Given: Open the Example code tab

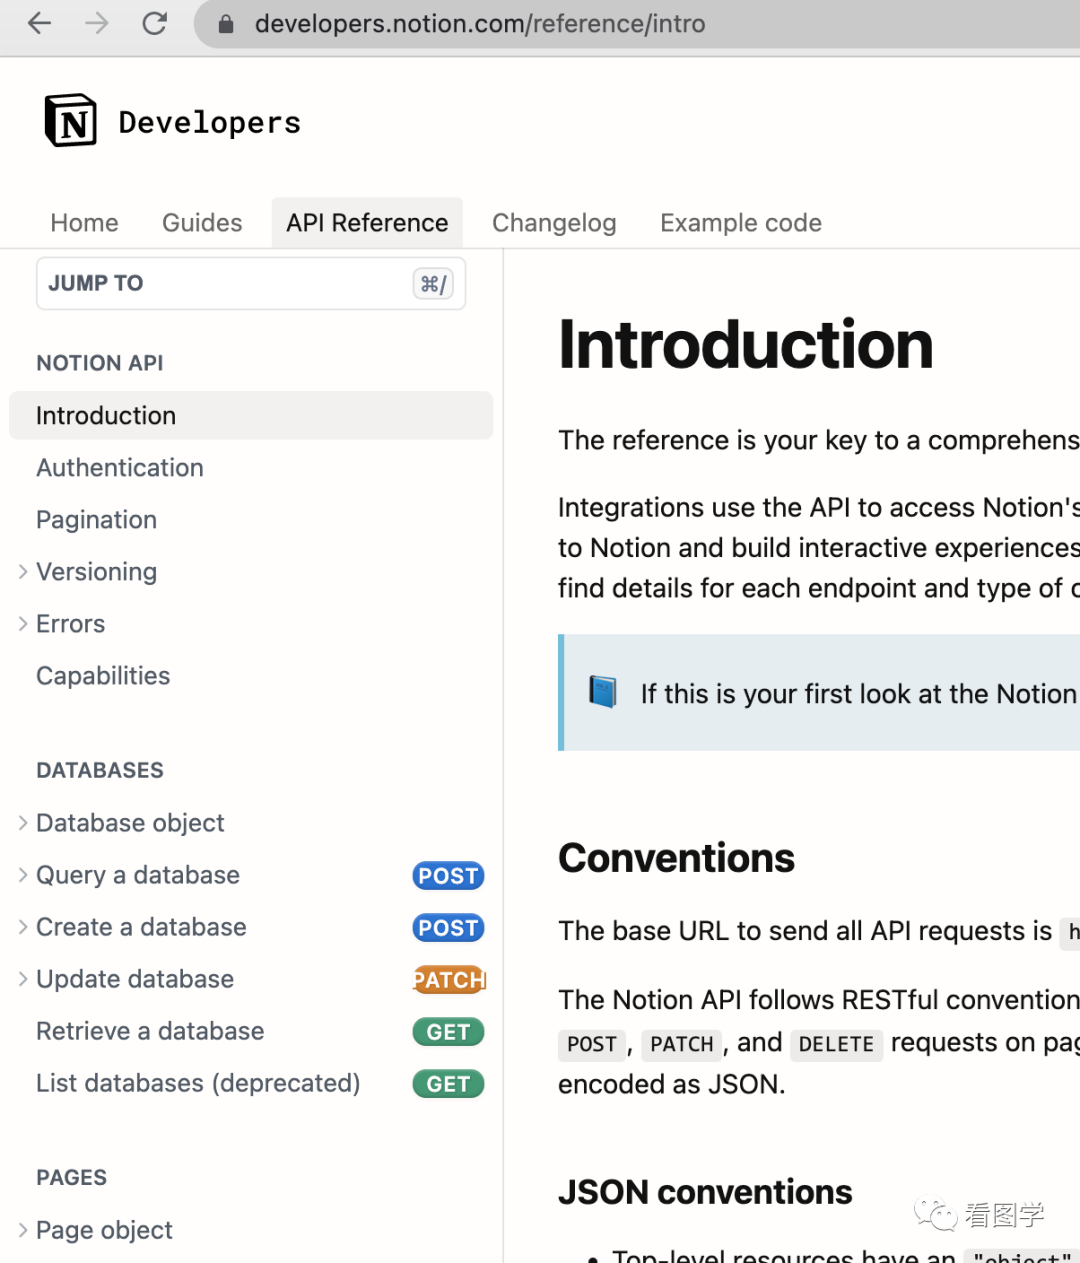Looking at the screenshot, I should [x=741, y=223].
